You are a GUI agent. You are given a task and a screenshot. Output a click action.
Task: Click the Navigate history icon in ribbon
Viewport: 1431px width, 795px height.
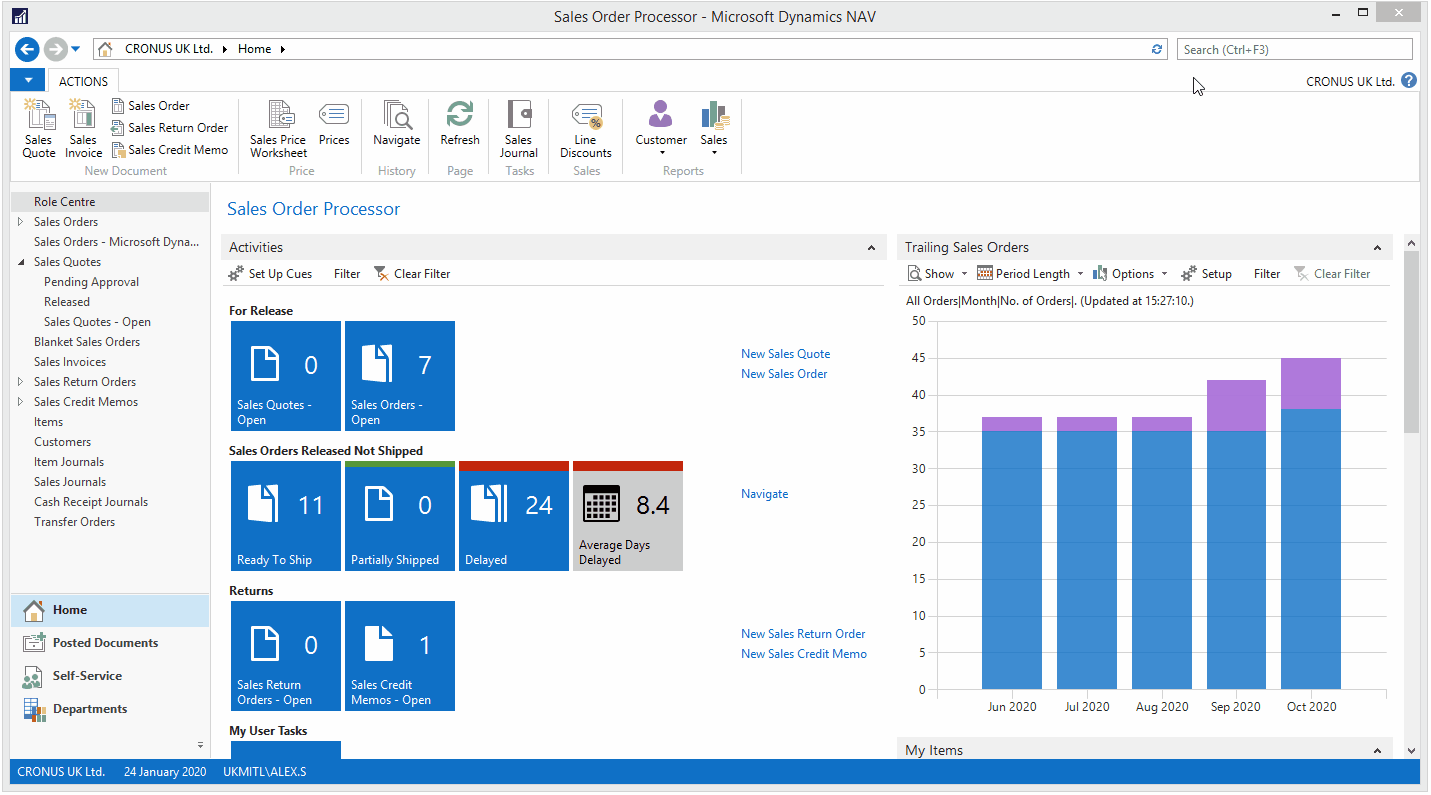[x=397, y=123]
